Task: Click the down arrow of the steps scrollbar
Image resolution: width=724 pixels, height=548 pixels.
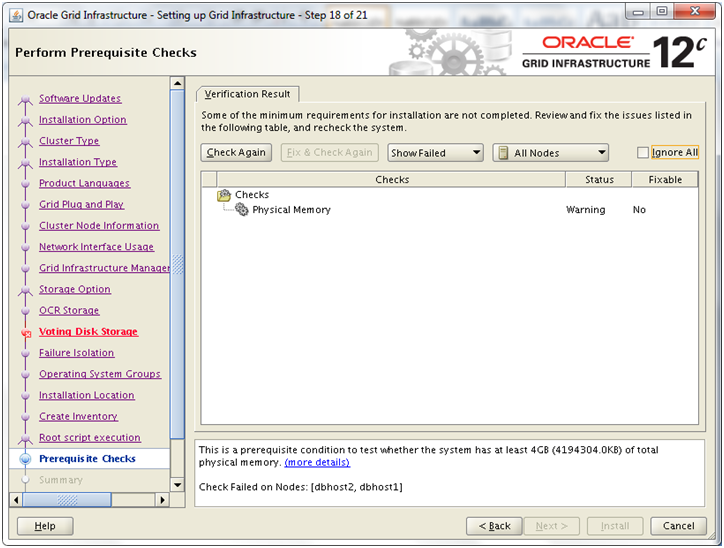Action: point(177,485)
